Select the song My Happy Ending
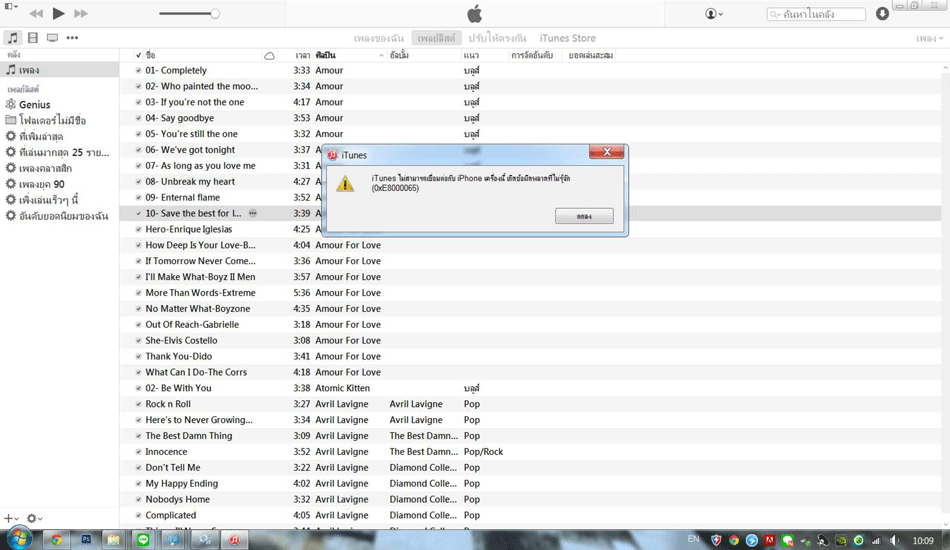 click(182, 483)
